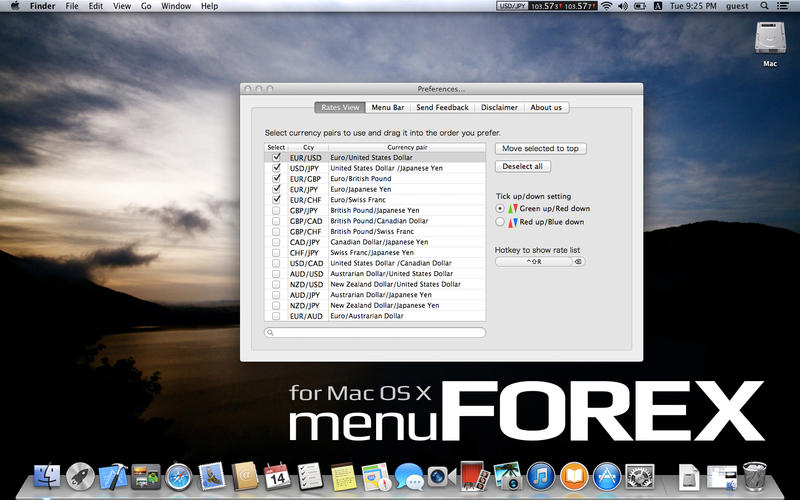800x500 pixels.
Task: Click the Currency pair column header
Action: coord(407,147)
